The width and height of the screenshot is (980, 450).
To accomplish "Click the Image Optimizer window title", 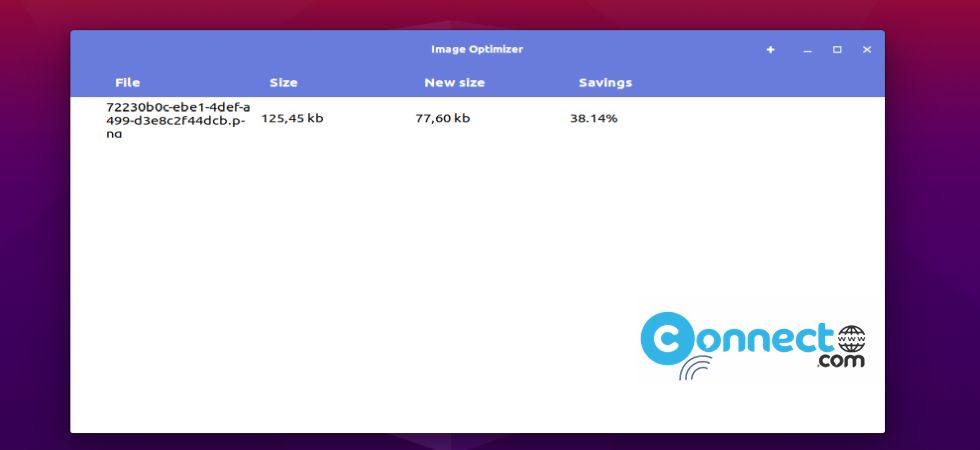I will [477, 49].
